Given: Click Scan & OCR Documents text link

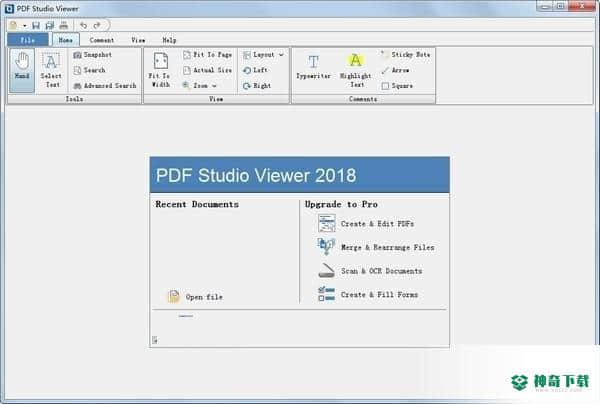Looking at the screenshot, I should pyautogui.click(x=382, y=271).
